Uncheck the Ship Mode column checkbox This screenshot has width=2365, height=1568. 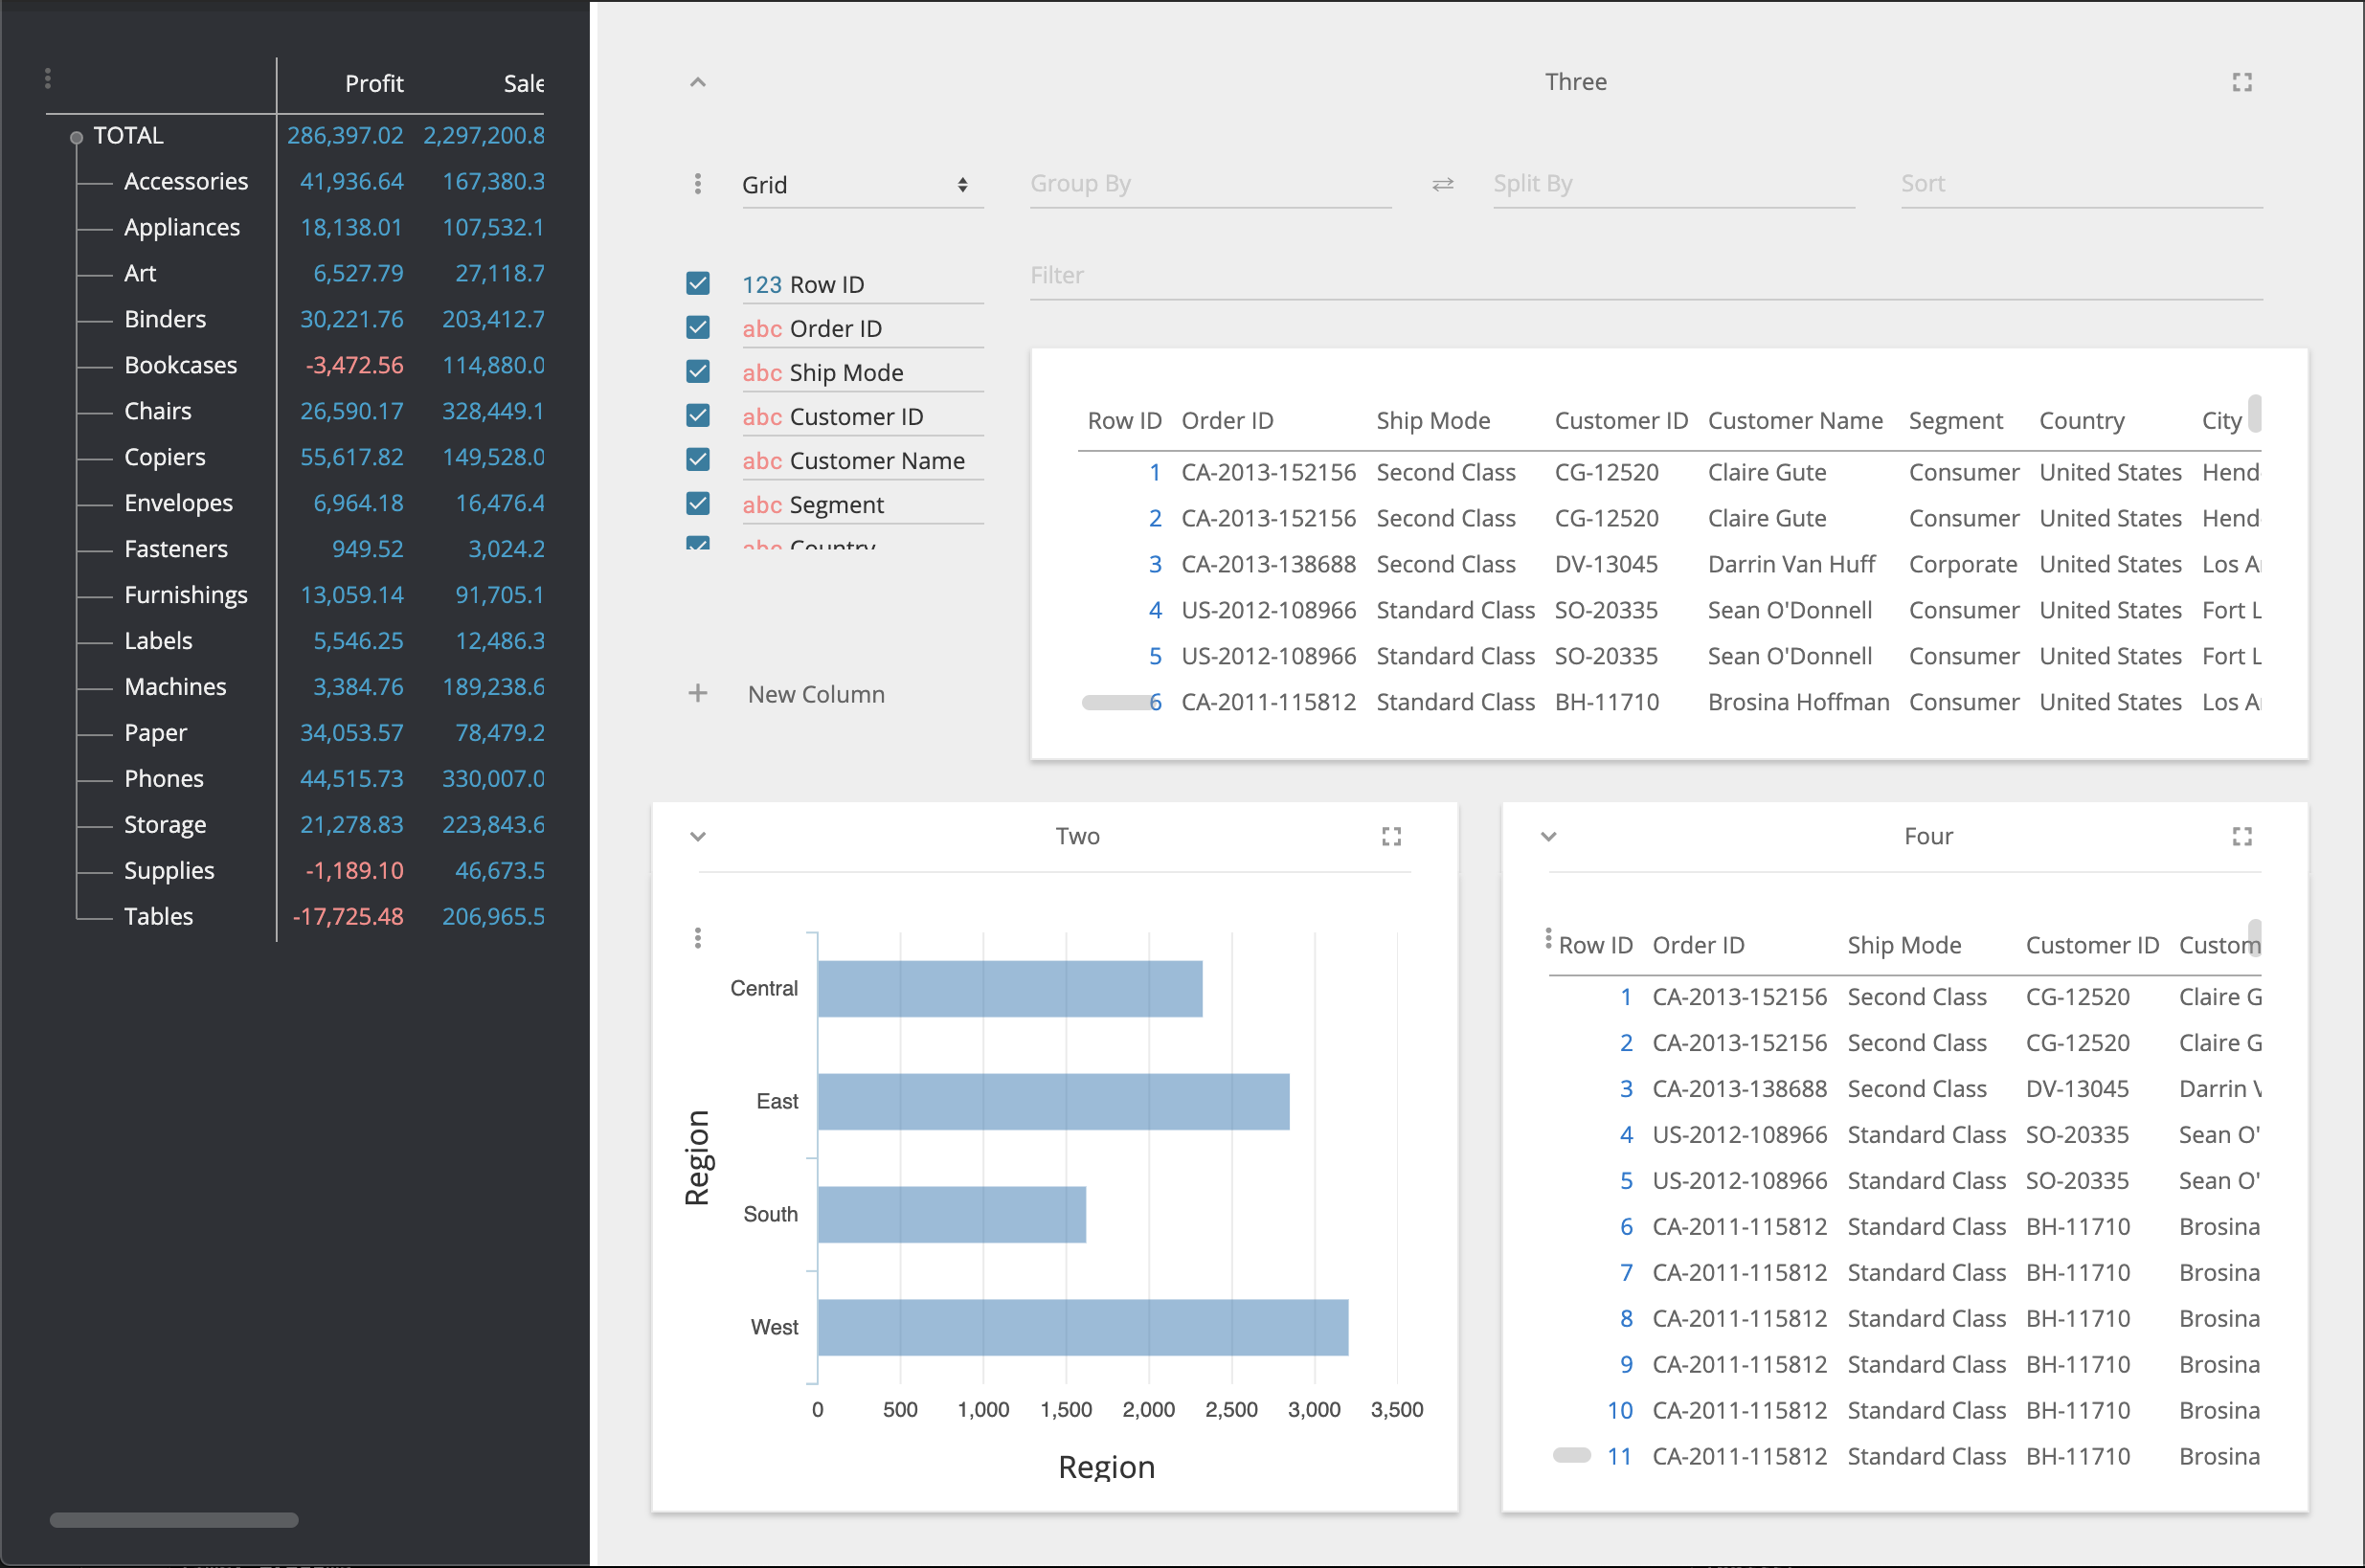[x=697, y=372]
